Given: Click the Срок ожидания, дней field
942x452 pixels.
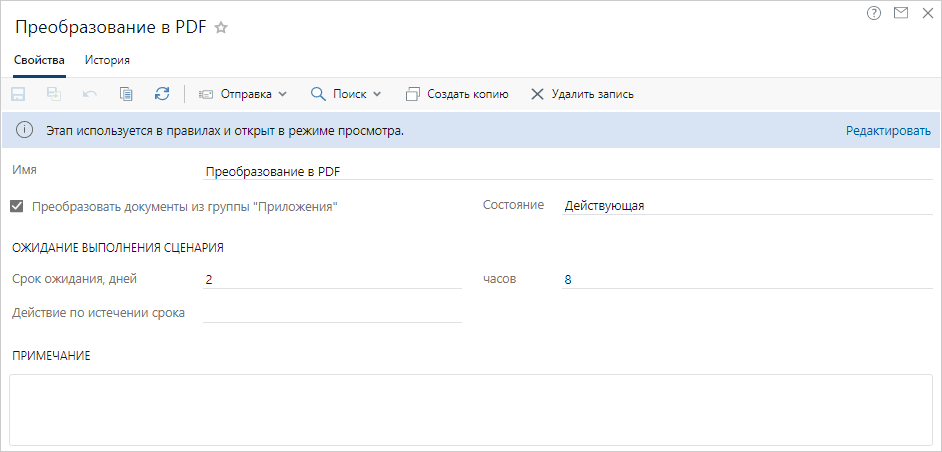Looking at the screenshot, I should click(x=332, y=280).
